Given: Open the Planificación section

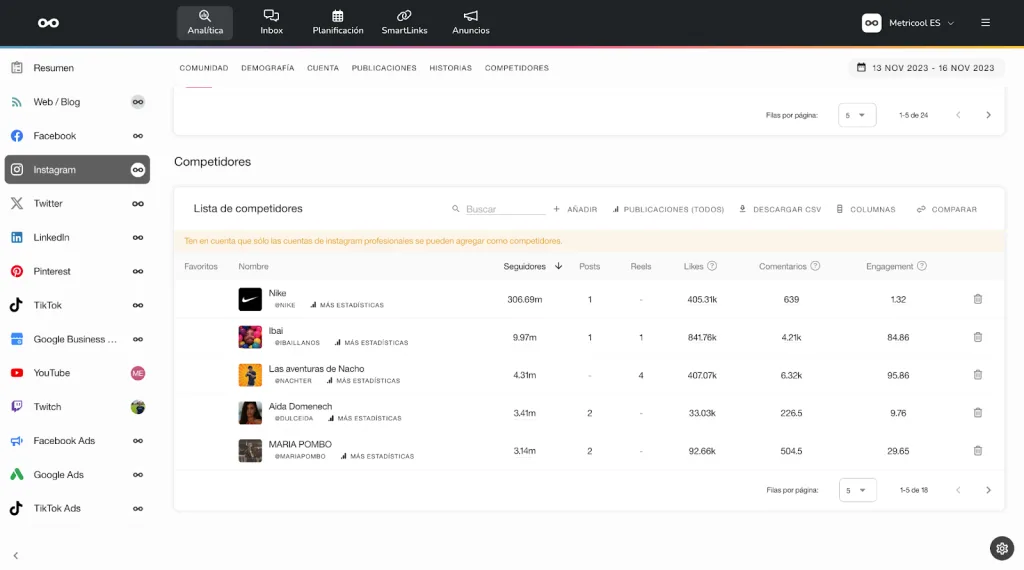Looking at the screenshot, I should coord(338,23).
